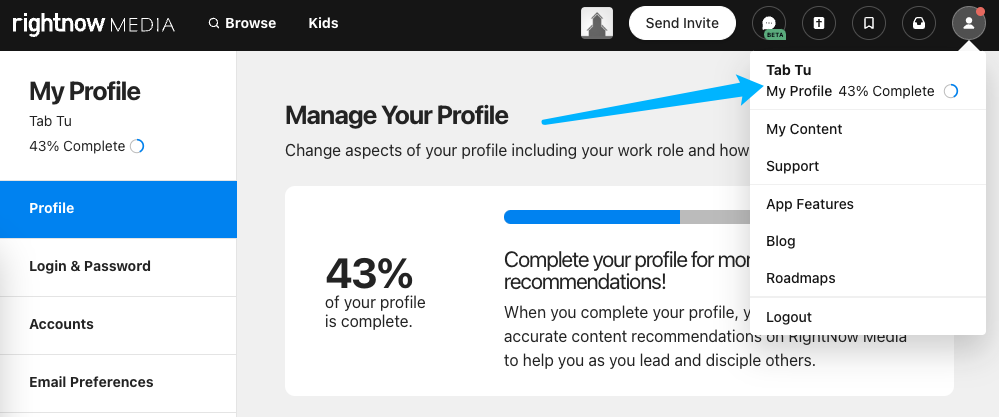The height and width of the screenshot is (417, 999).
Task: Click the RightNow Media logo
Action: coord(94,24)
